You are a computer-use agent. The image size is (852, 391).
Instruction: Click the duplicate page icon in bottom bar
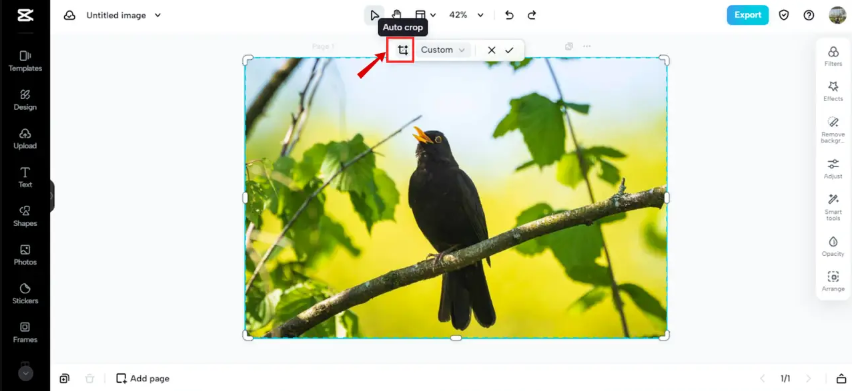click(64, 379)
